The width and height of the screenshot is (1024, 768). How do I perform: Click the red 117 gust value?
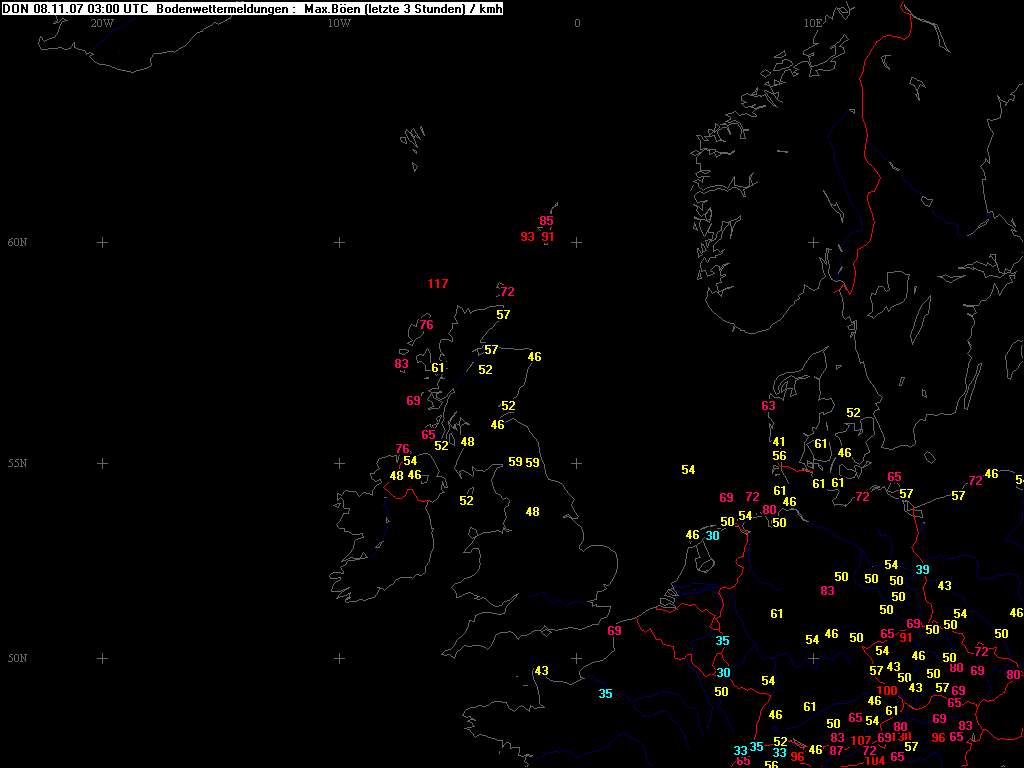[x=437, y=284]
